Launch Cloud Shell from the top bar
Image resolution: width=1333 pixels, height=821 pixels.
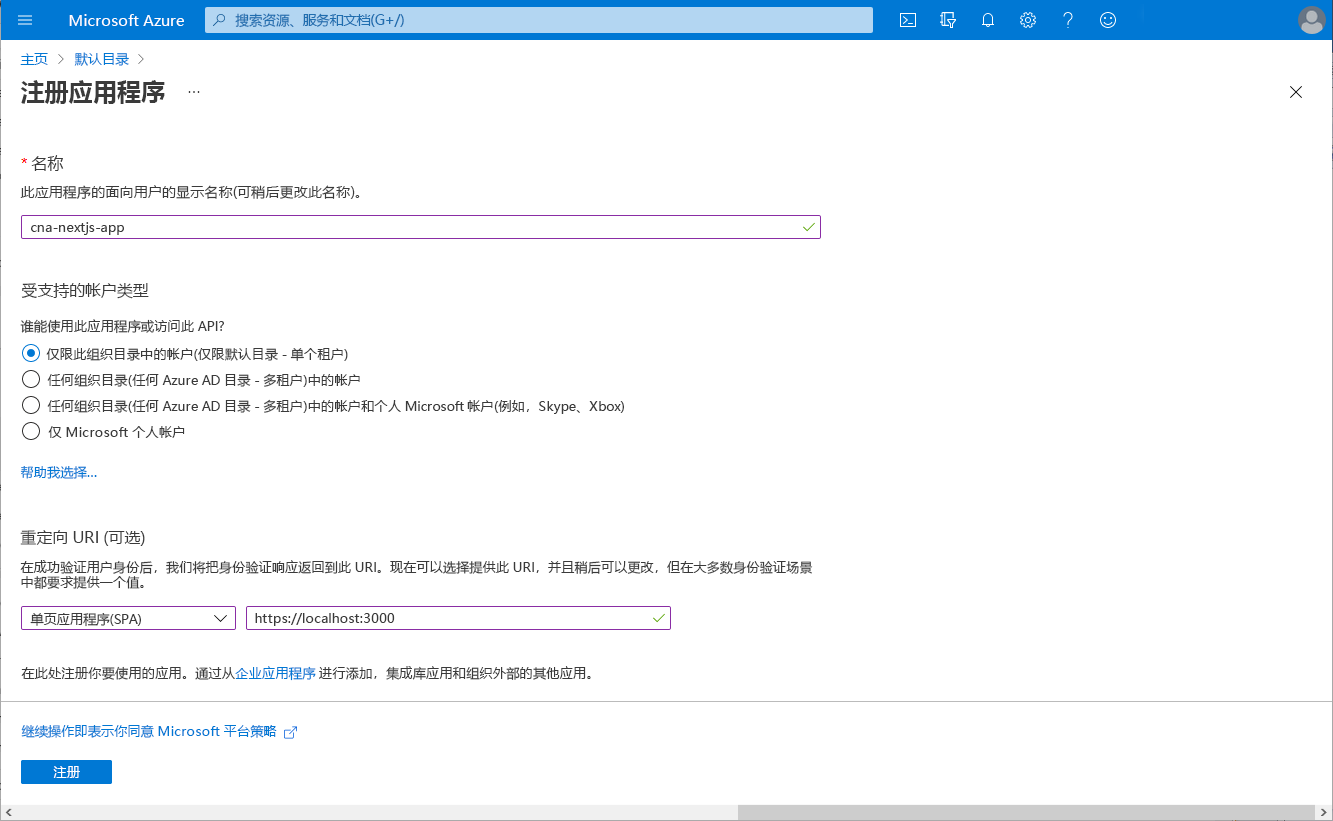(x=908, y=20)
